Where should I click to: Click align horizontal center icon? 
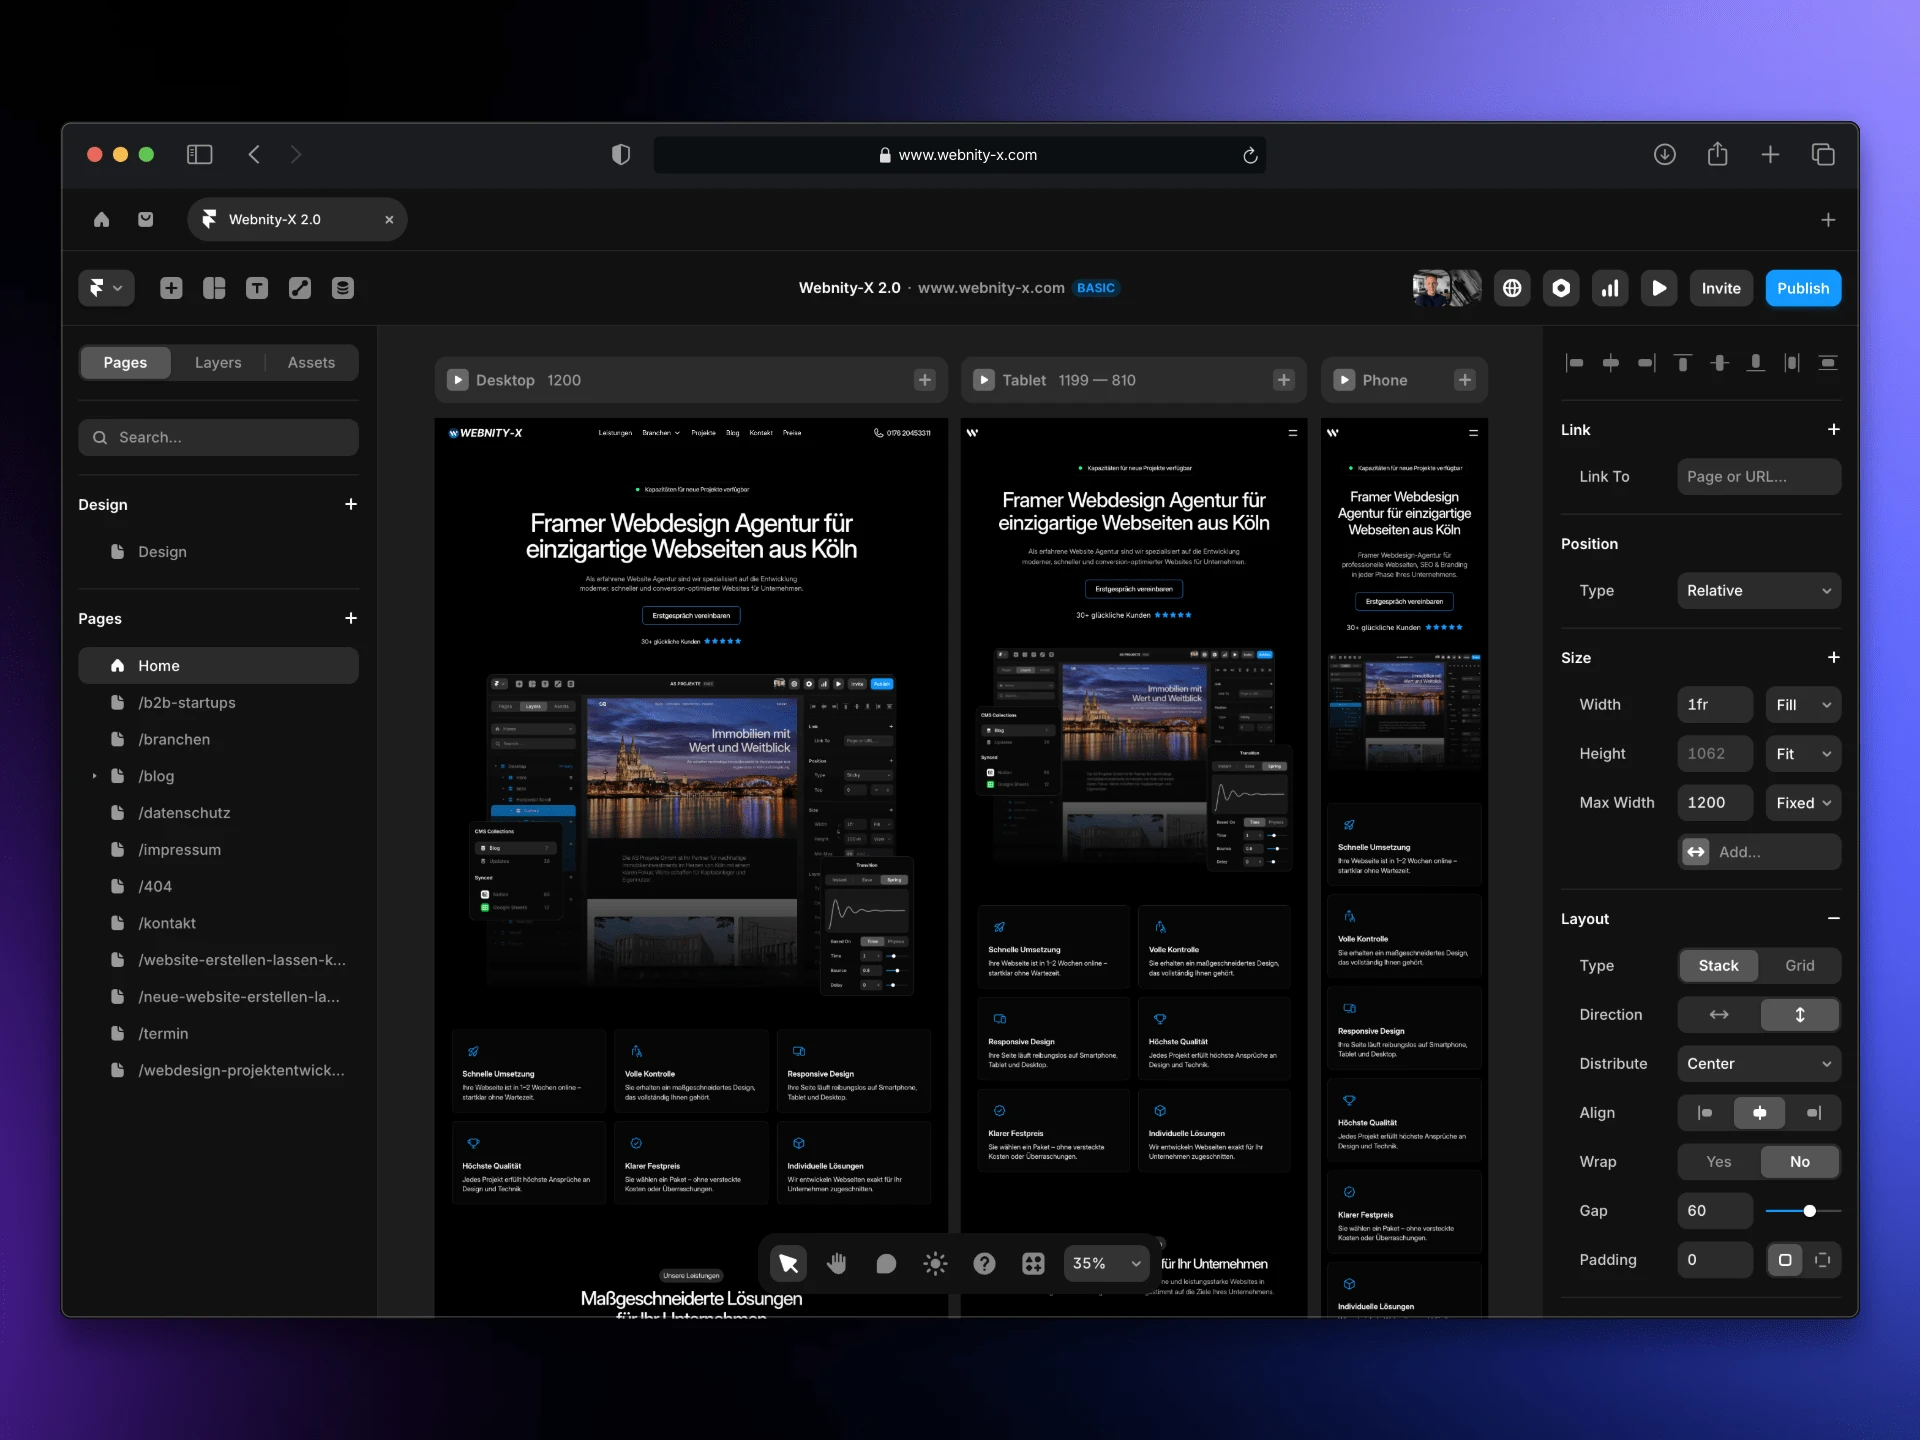pyautogui.click(x=1611, y=362)
